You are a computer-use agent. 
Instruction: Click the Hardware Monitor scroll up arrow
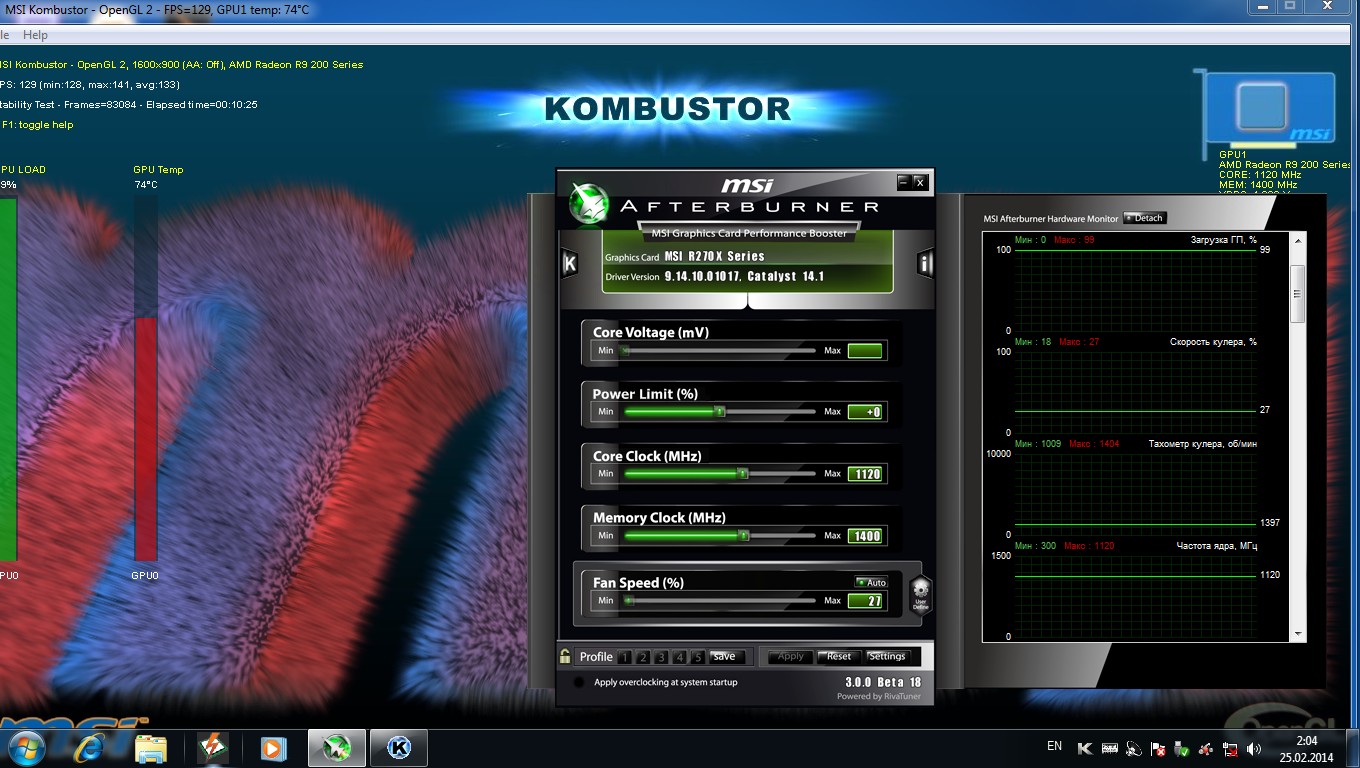(x=1298, y=241)
